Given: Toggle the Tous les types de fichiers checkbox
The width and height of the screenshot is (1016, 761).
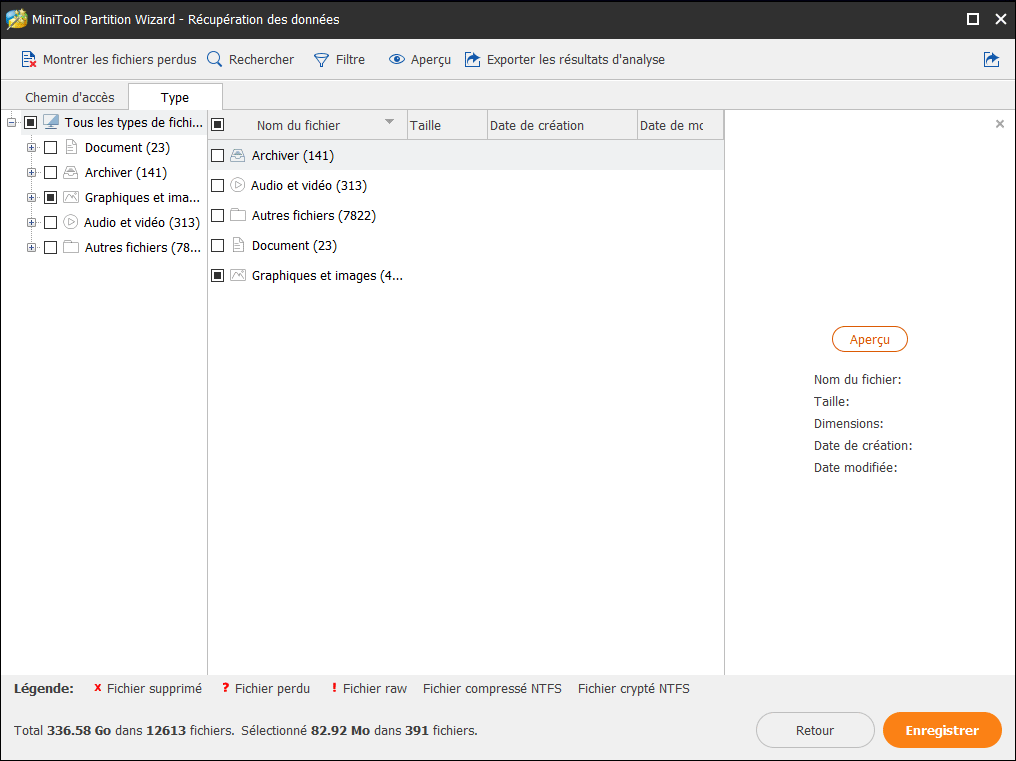Looking at the screenshot, I should click(30, 123).
